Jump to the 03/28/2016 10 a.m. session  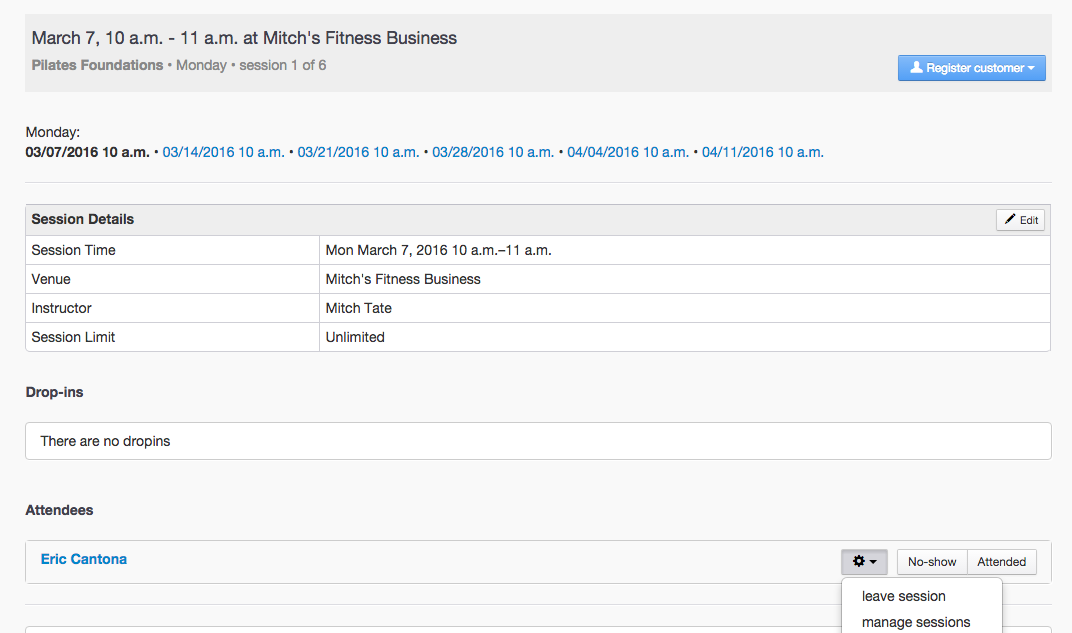[493, 152]
